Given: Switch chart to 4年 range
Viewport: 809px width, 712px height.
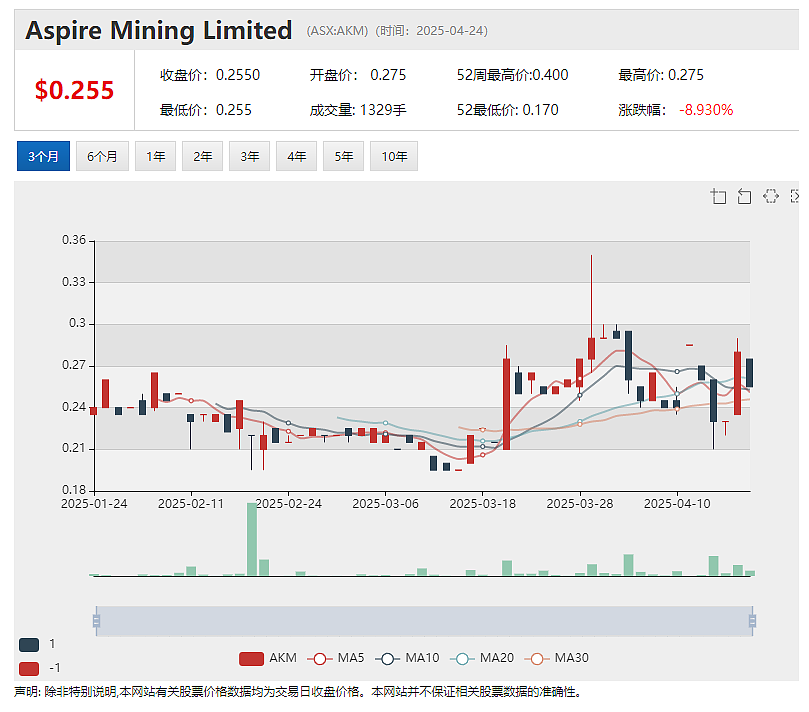Looking at the screenshot, I should click(x=296, y=156).
